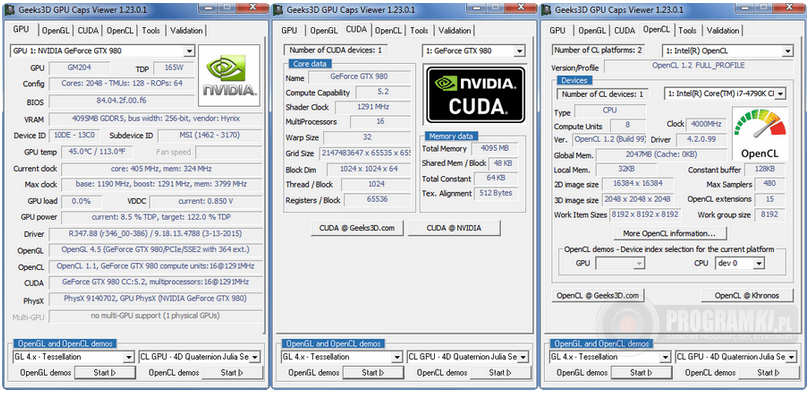810x394 pixels.
Task: Switch to the CUDA tab in the right window
Action: [625, 30]
